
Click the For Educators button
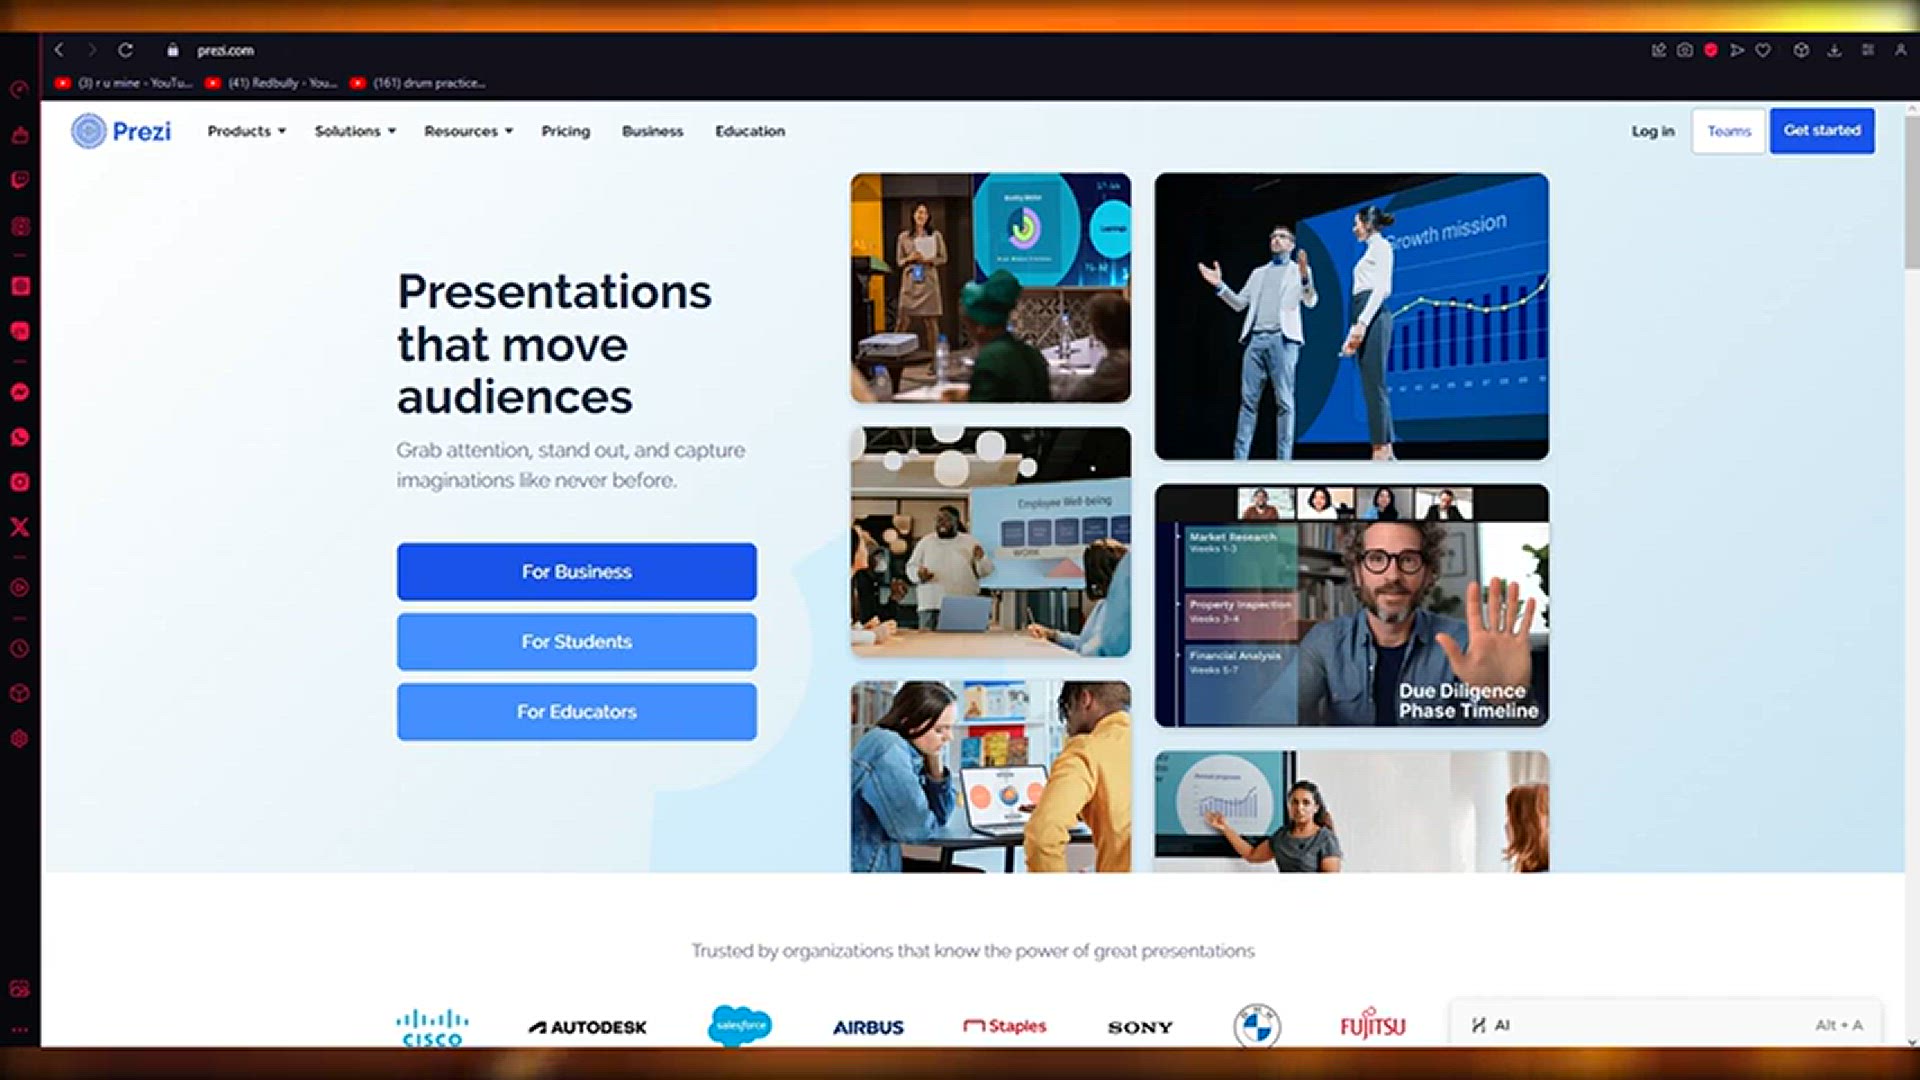(x=577, y=712)
